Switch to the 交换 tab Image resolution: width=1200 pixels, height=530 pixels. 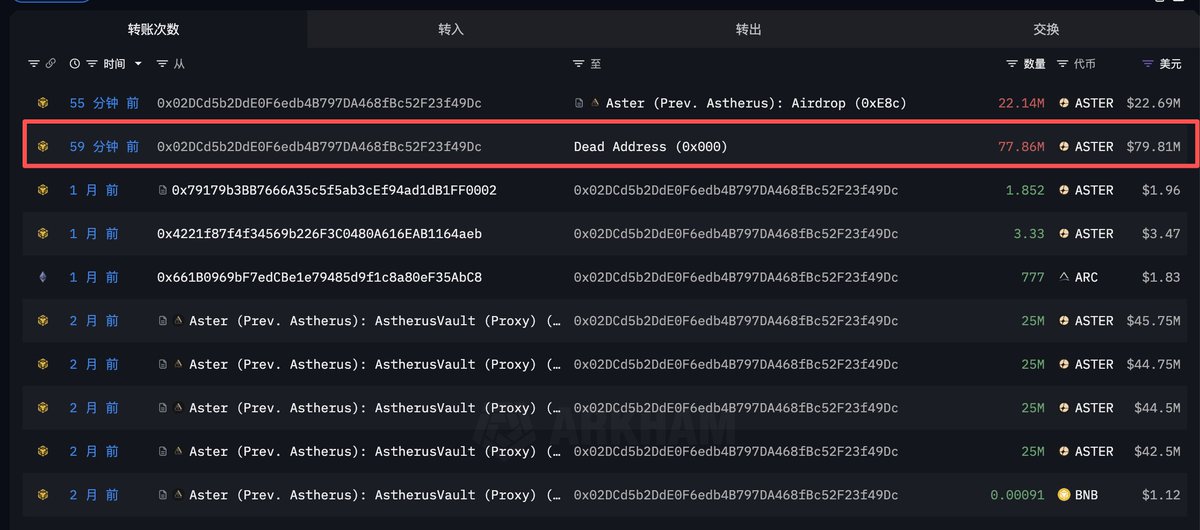pyautogui.click(x=1046, y=30)
